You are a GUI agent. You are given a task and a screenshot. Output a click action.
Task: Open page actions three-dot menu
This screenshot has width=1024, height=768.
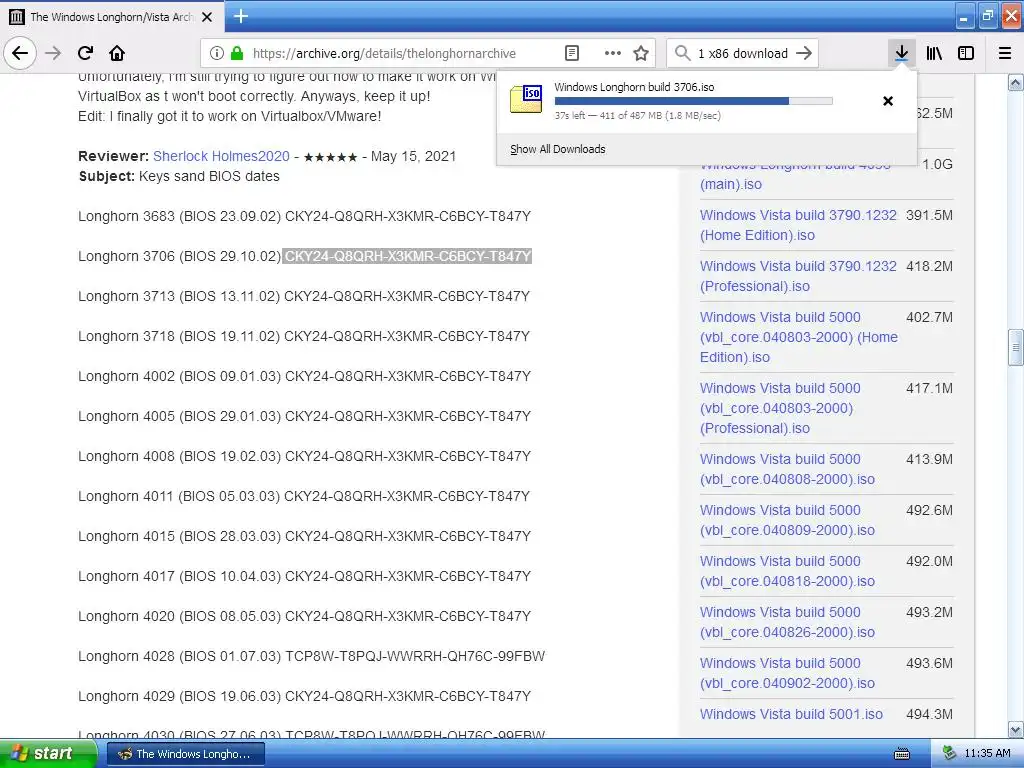pos(613,53)
